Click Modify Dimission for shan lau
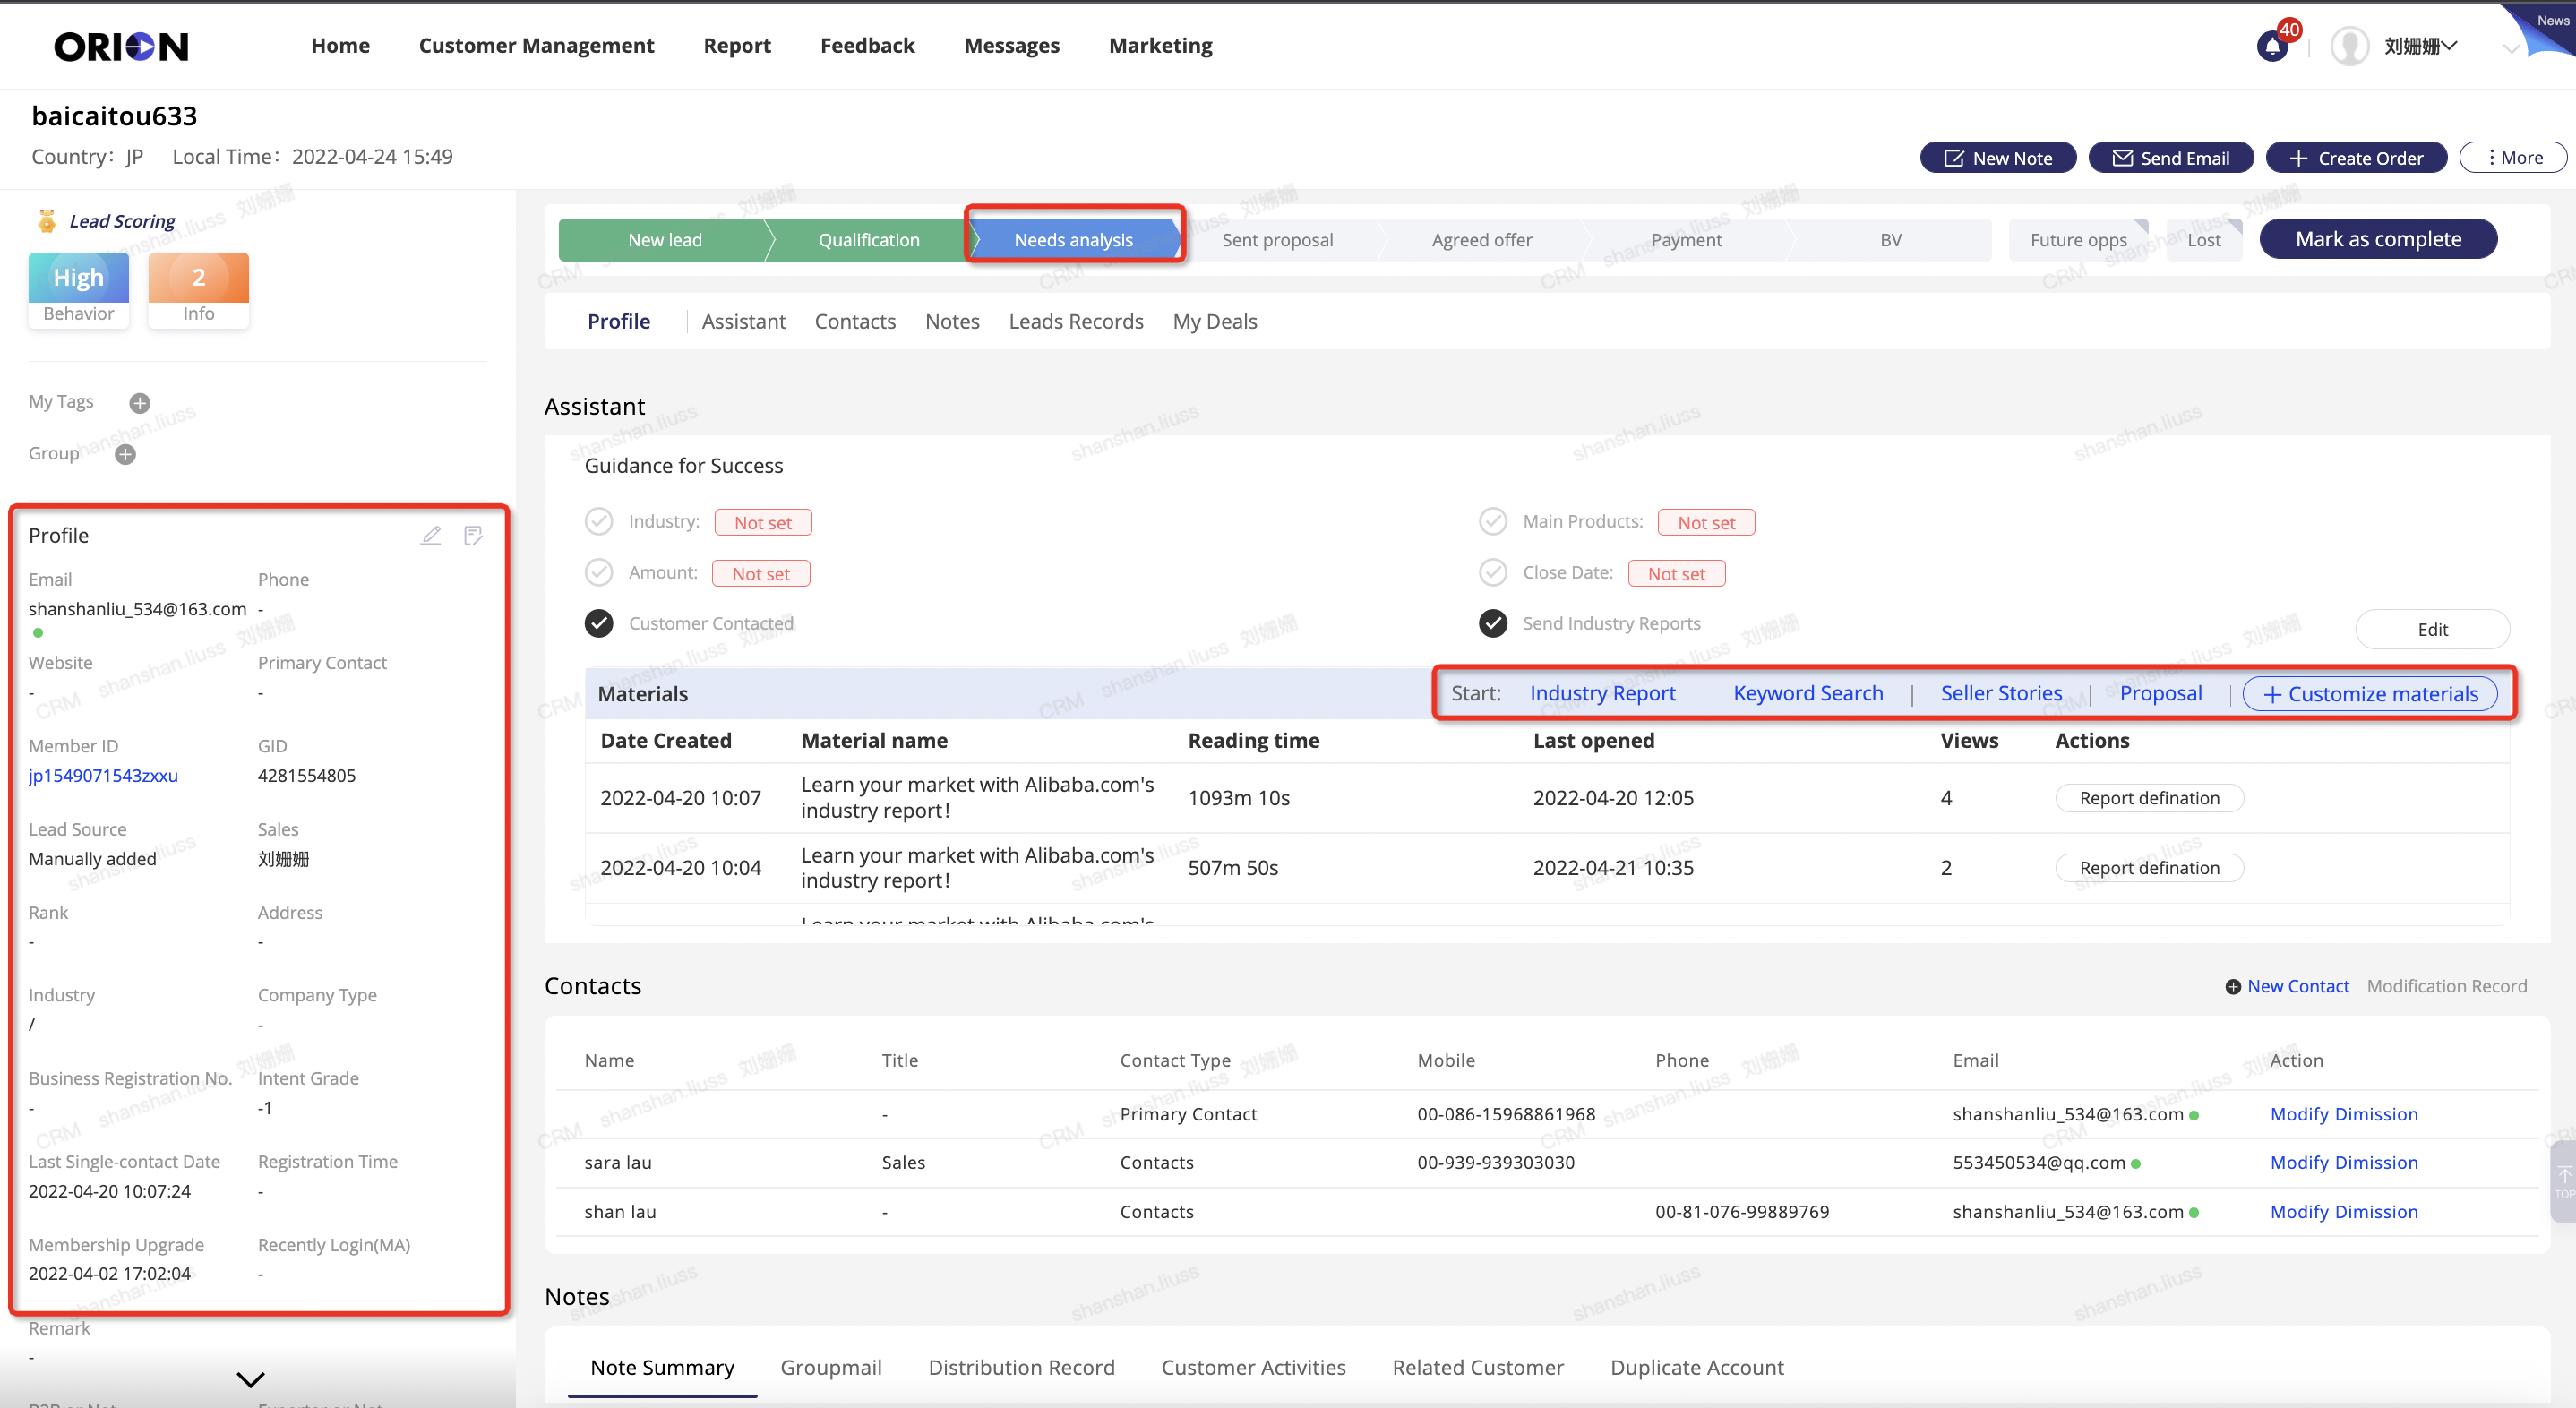Image resolution: width=2576 pixels, height=1408 pixels. (x=2344, y=1212)
